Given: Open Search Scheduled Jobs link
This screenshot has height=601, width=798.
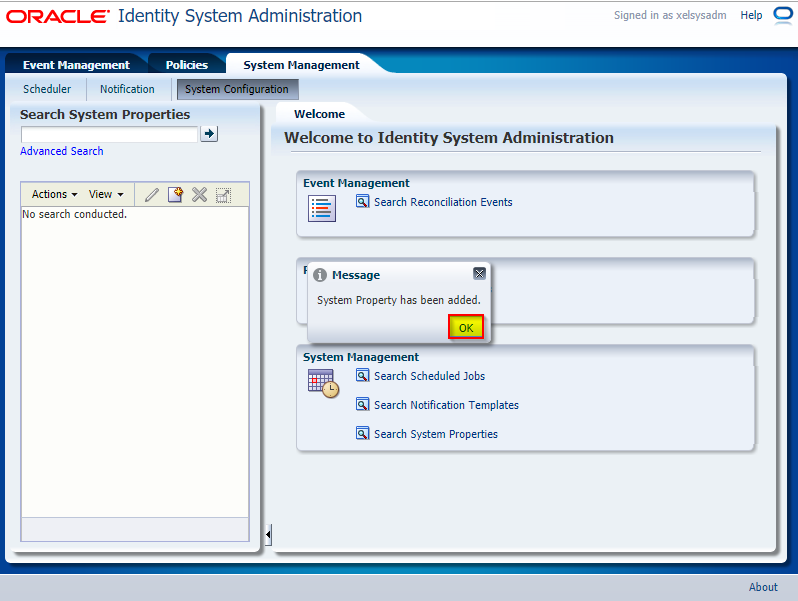Looking at the screenshot, I should click(x=430, y=376).
